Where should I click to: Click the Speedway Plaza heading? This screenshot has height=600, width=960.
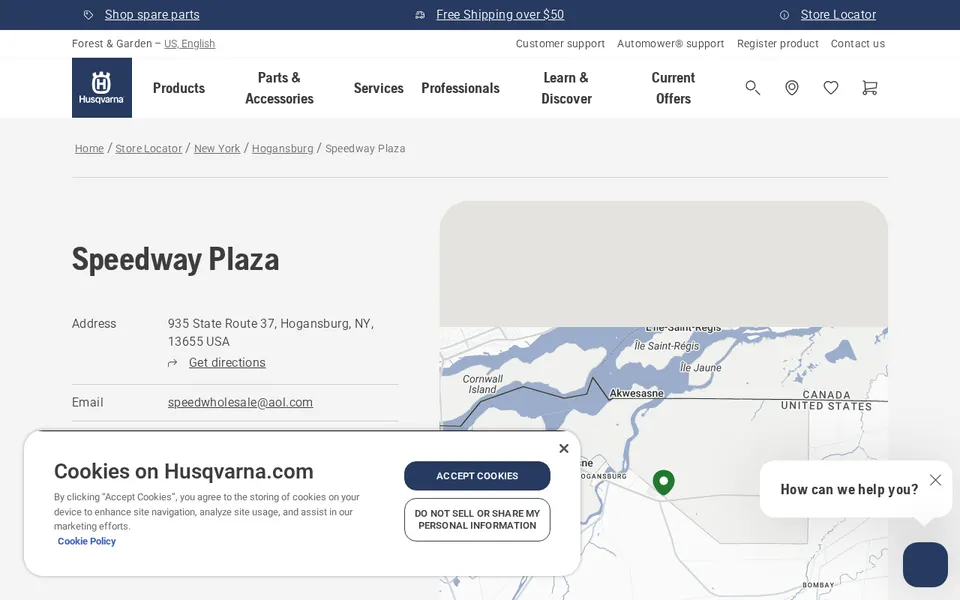coord(175,259)
